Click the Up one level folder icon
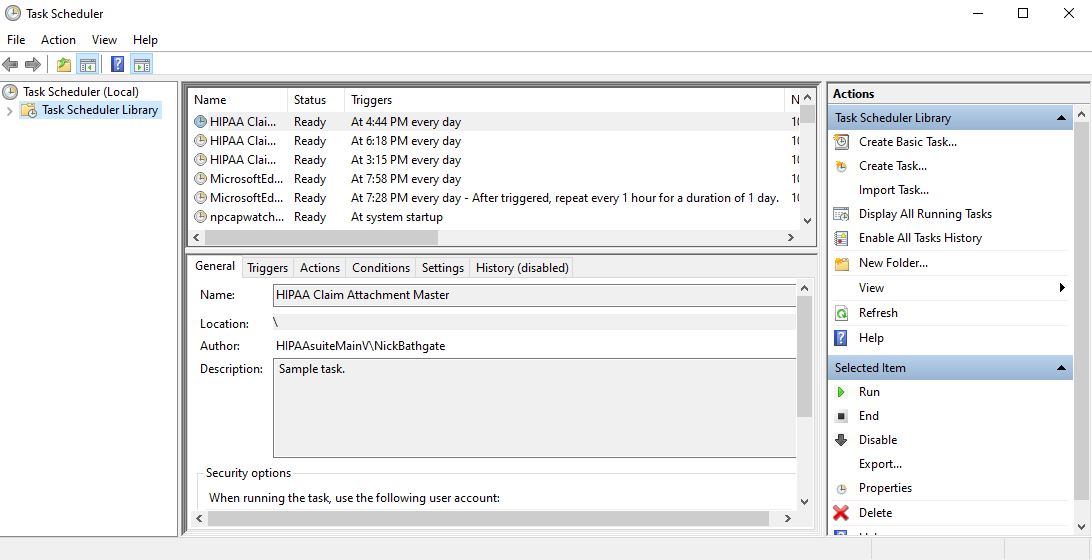This screenshot has width=1092, height=560. tap(64, 65)
